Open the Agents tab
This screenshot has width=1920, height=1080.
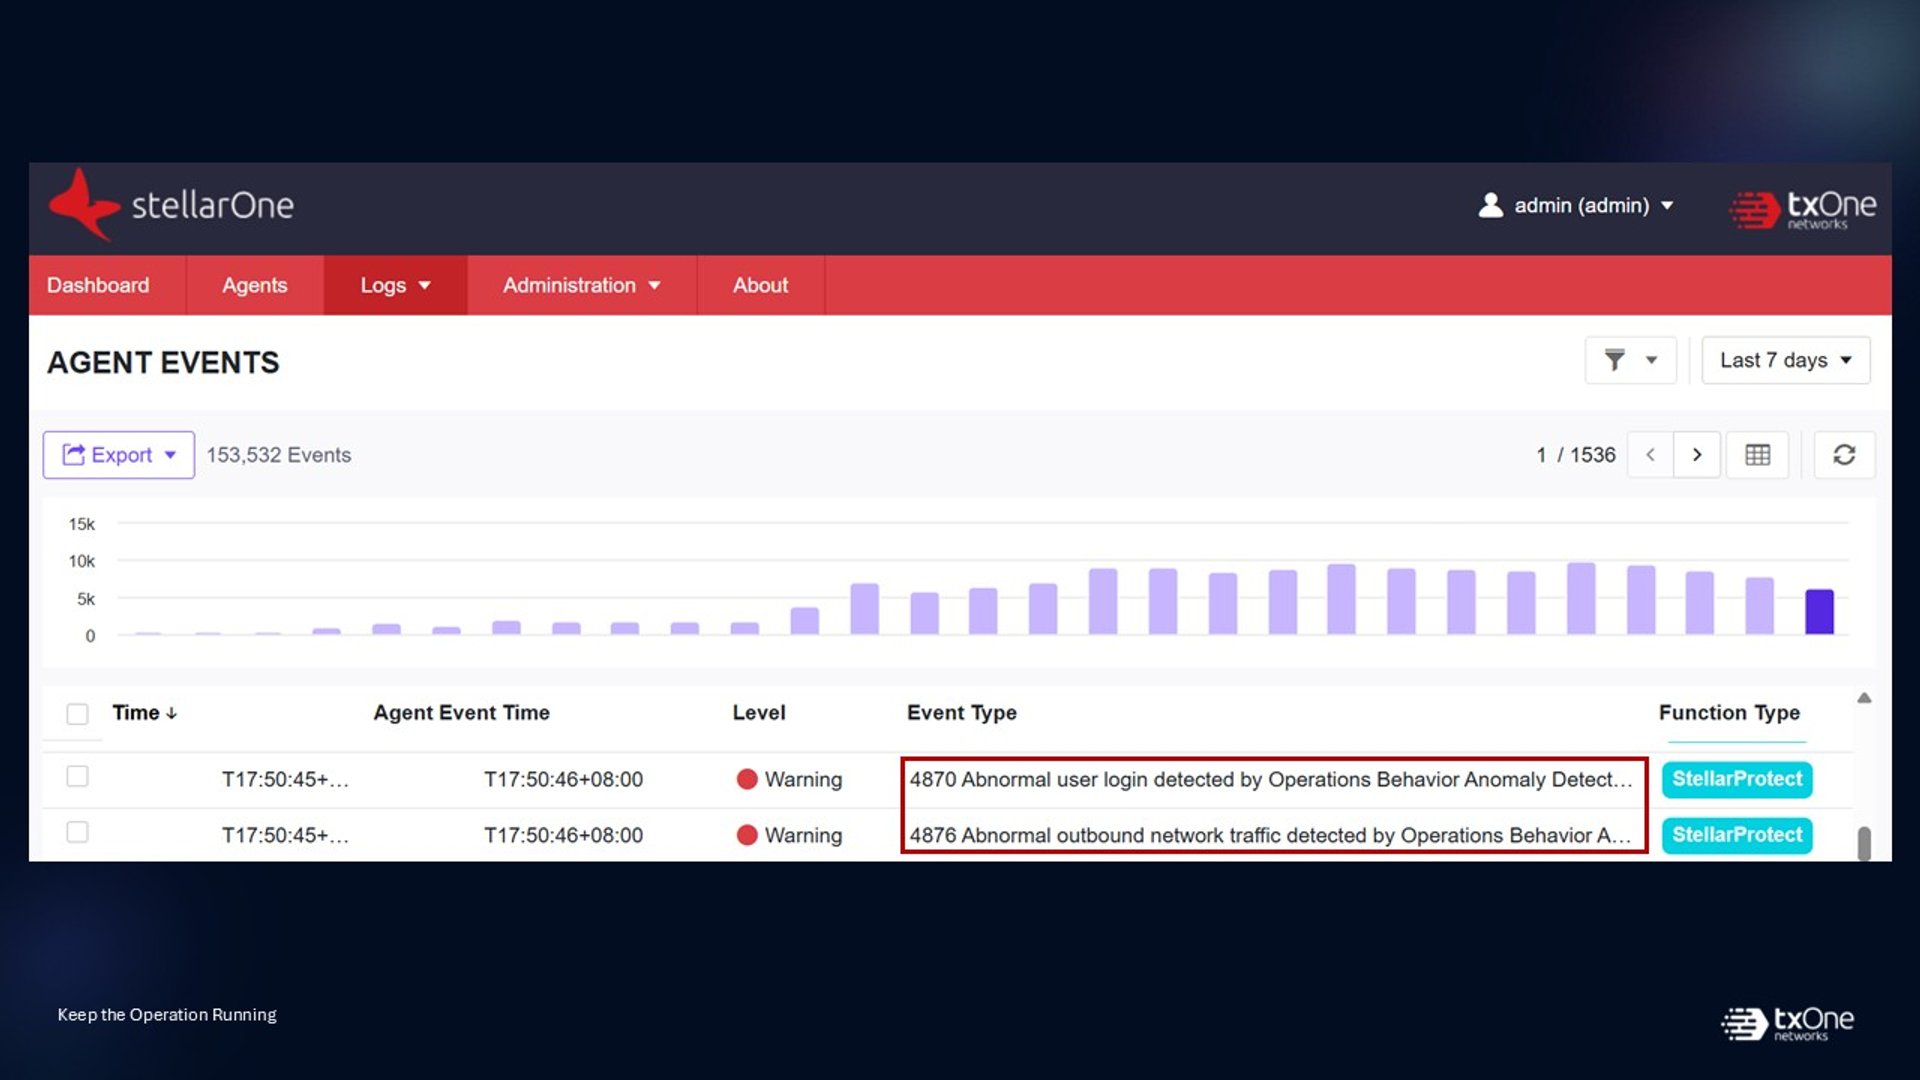(x=254, y=285)
